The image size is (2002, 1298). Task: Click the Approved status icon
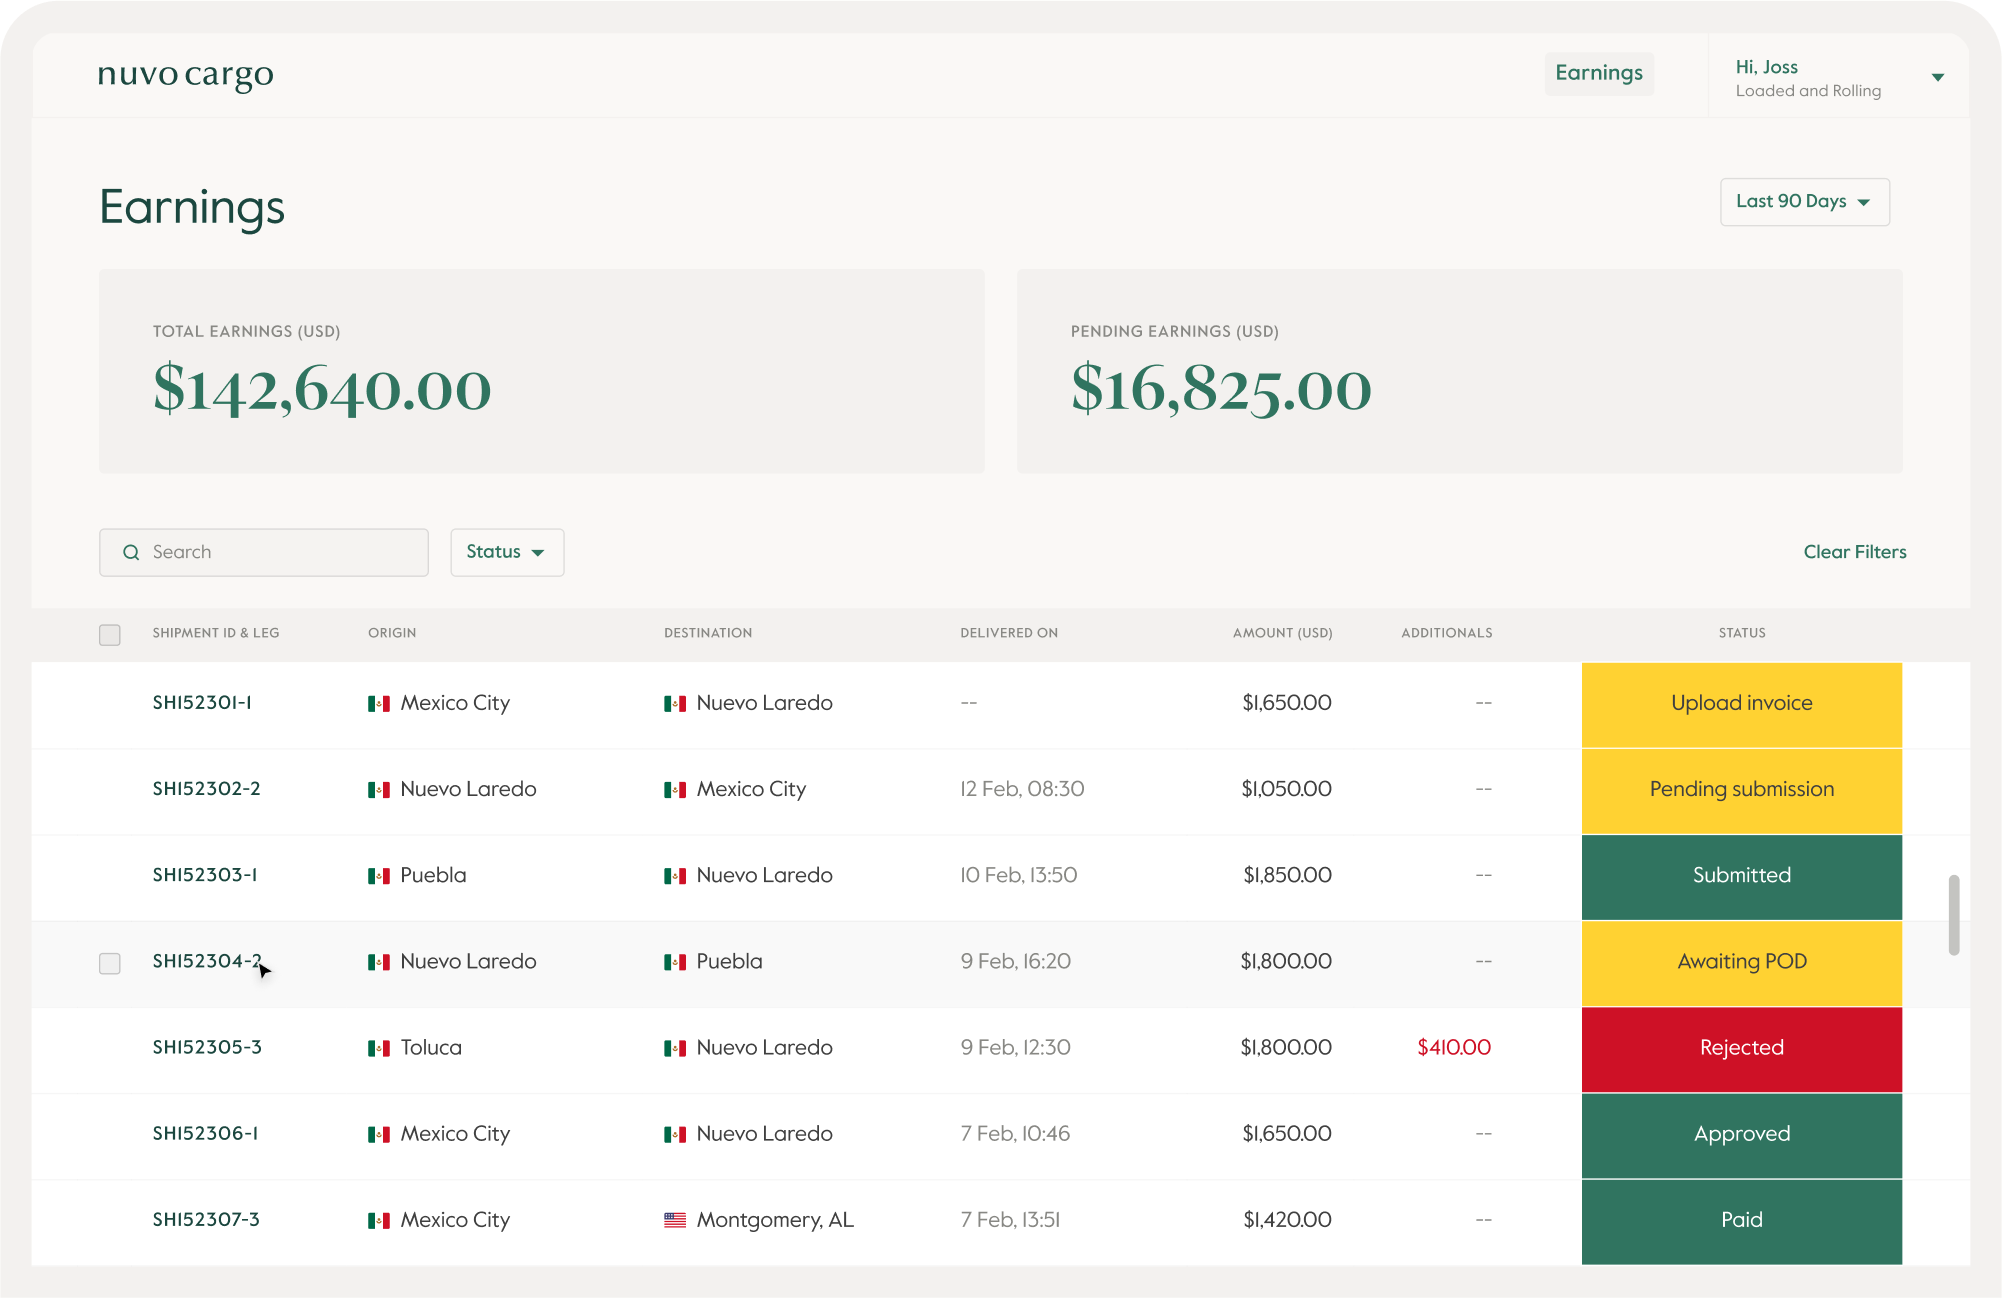tap(1742, 1133)
